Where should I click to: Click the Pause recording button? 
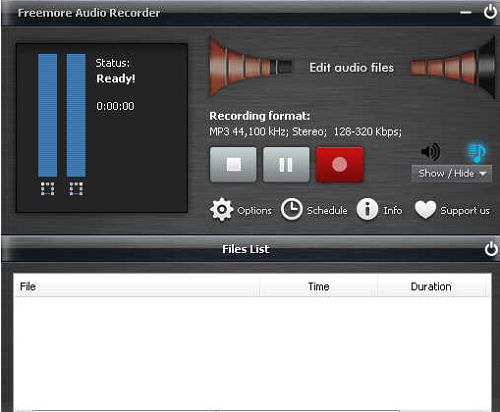[x=286, y=165]
